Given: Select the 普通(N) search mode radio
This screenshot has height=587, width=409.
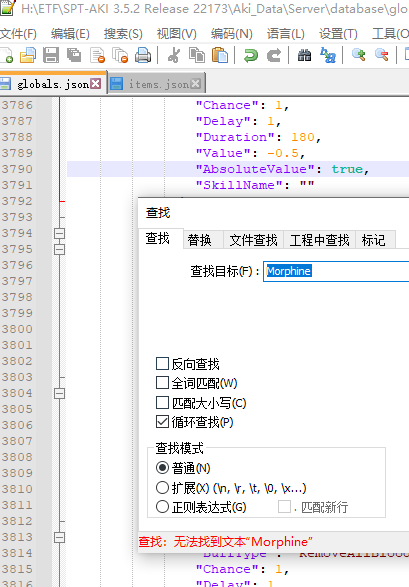Looking at the screenshot, I should point(162,468).
